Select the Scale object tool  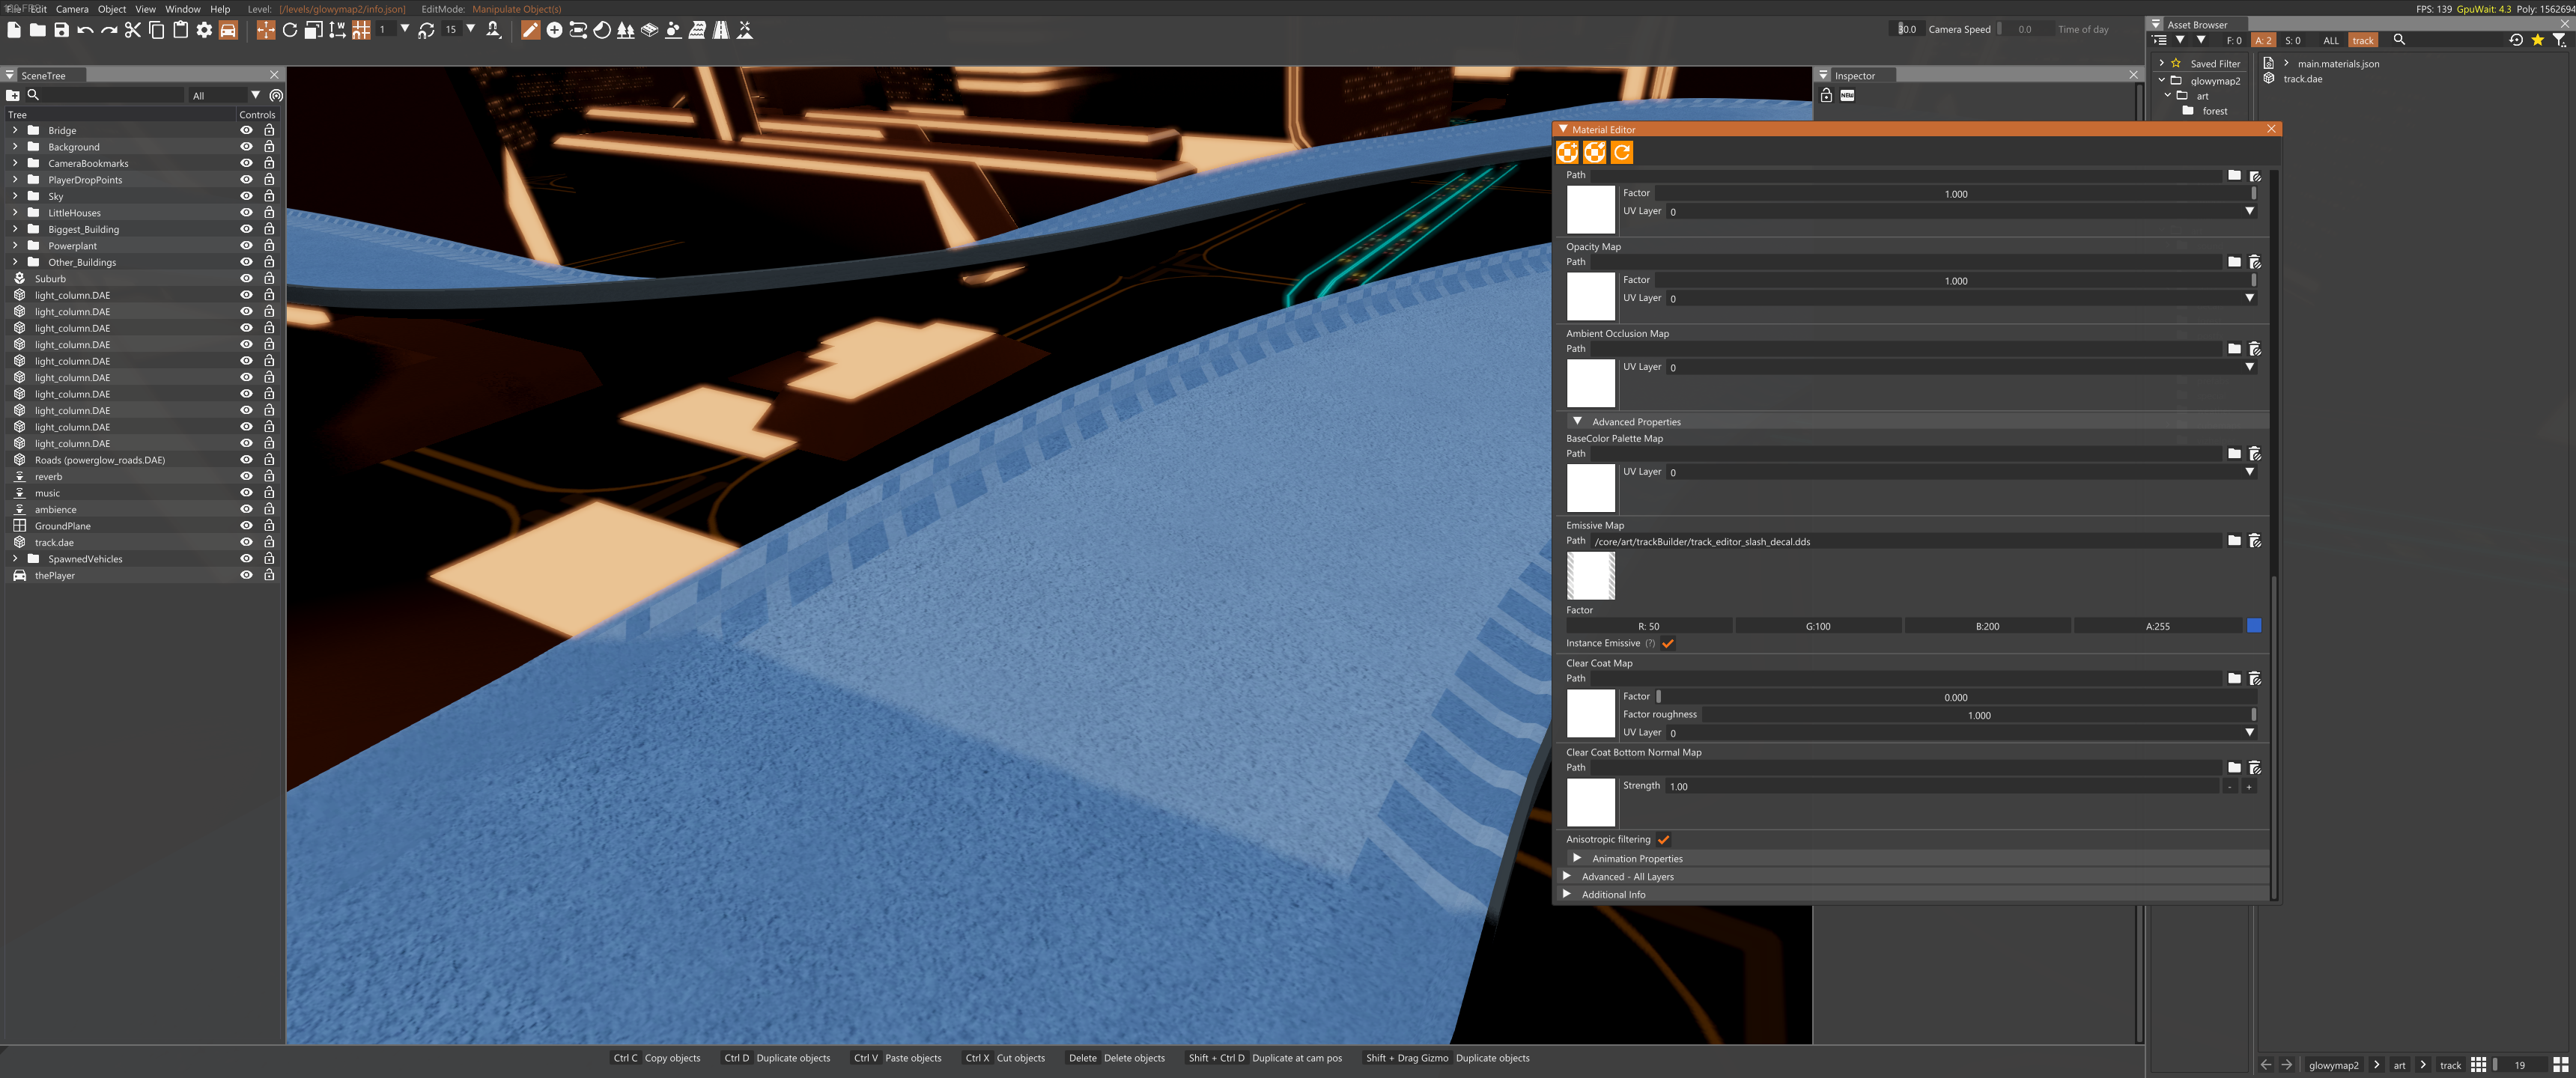coord(313,30)
